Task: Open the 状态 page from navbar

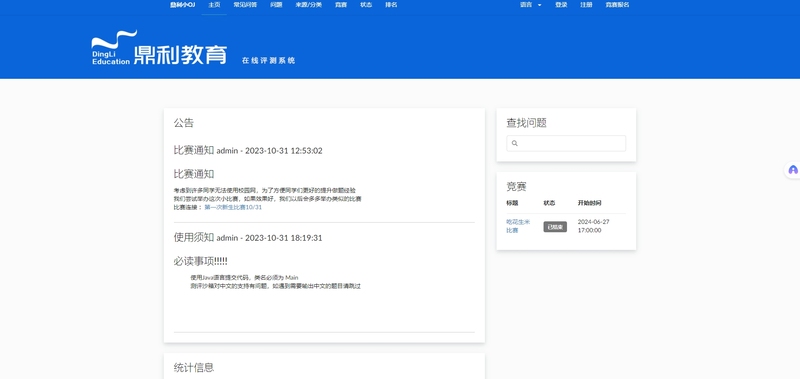Action: 366,5
